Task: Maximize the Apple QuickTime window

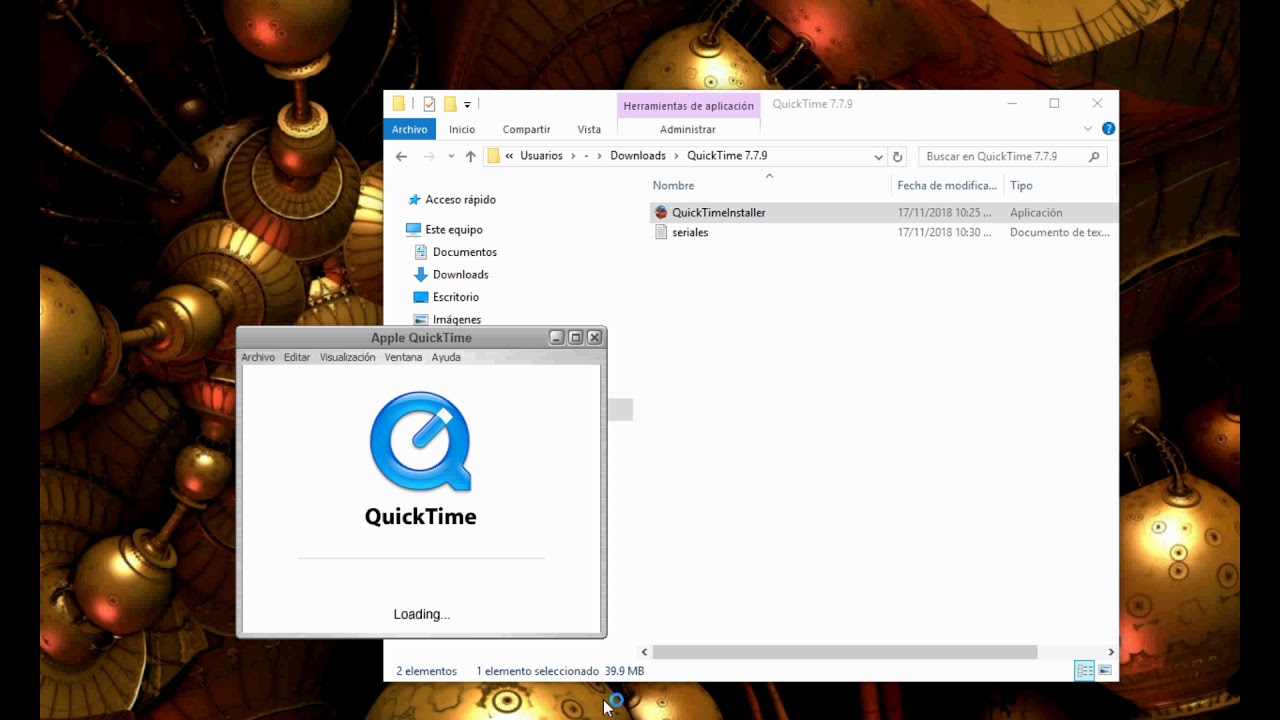Action: pyautogui.click(x=576, y=338)
